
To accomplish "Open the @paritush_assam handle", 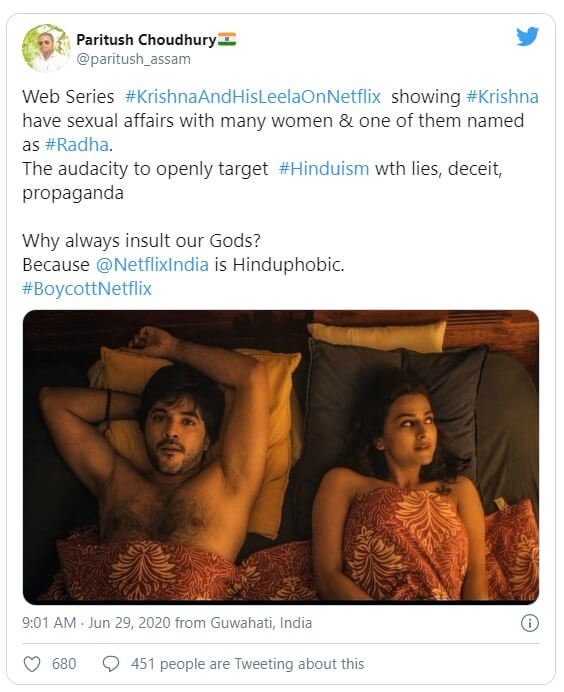I will pos(133,59).
